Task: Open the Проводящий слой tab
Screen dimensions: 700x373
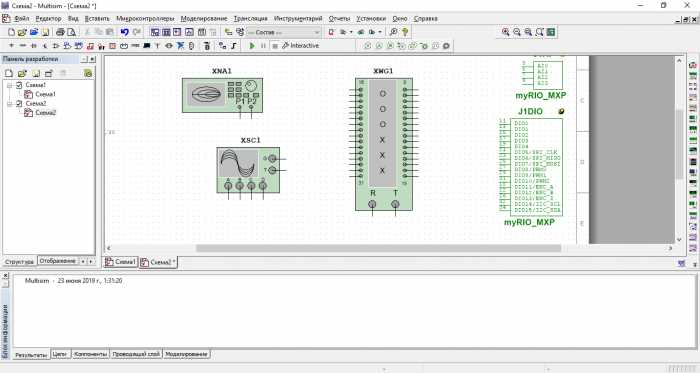Action: point(136,354)
